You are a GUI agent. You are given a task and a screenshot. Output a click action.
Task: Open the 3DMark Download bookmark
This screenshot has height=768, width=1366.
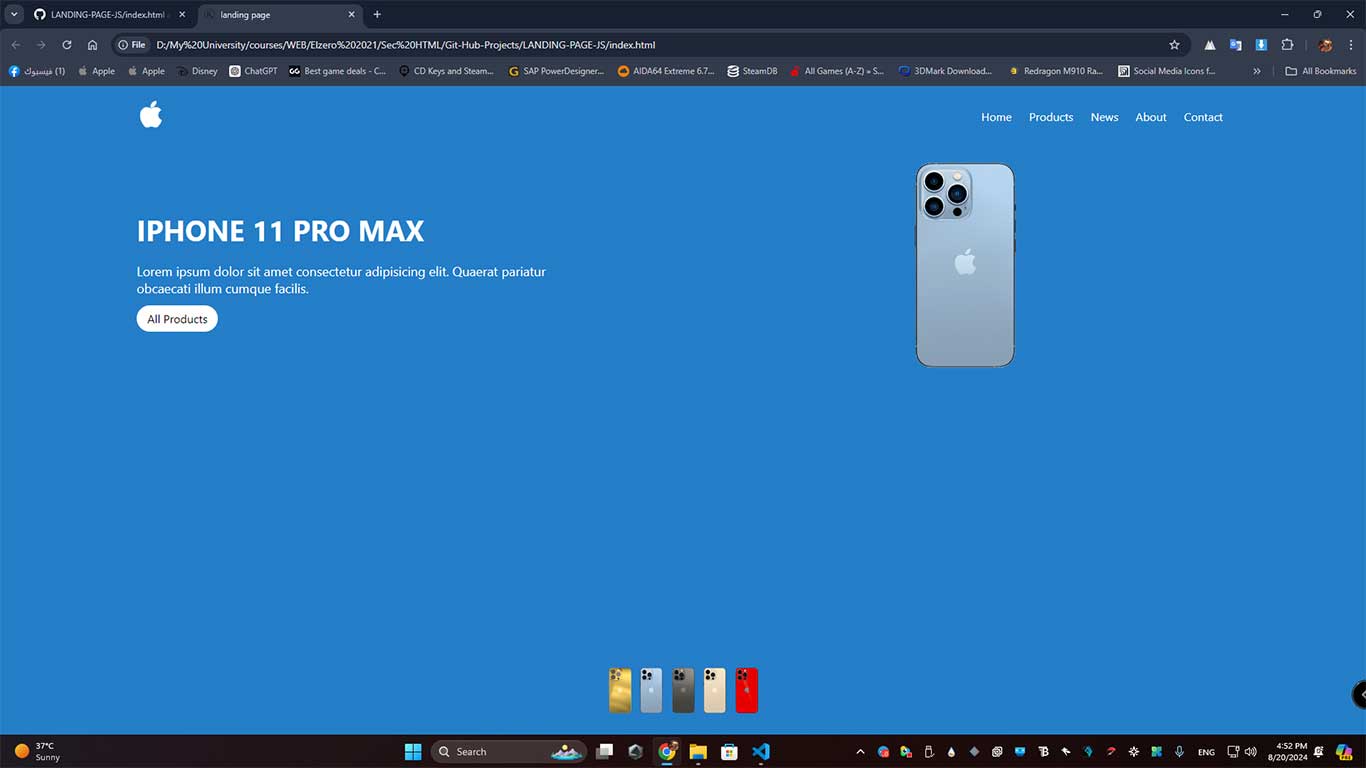click(945, 71)
